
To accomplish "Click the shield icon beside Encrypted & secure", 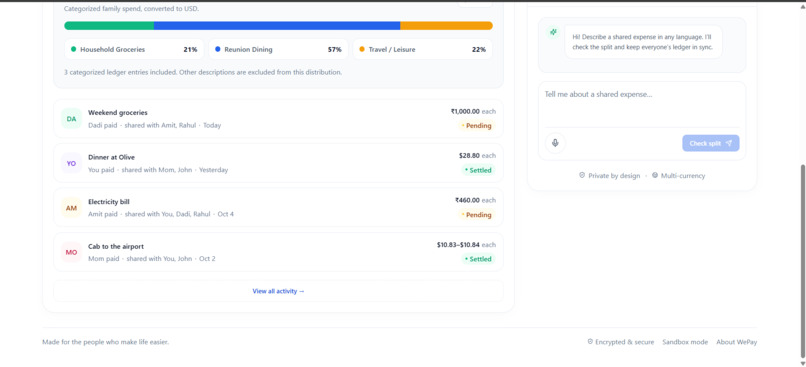I will tap(590, 342).
